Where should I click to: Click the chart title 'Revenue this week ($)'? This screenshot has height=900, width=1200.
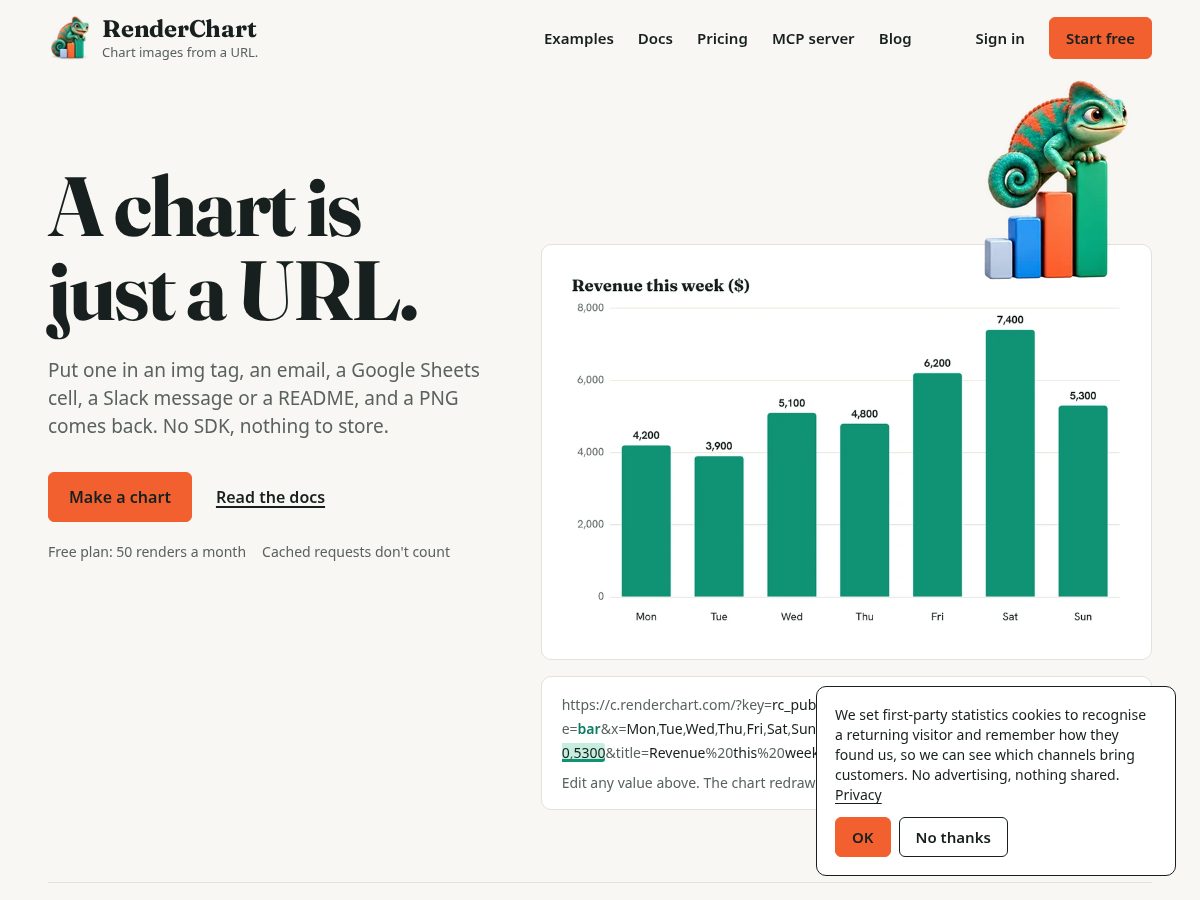(661, 285)
